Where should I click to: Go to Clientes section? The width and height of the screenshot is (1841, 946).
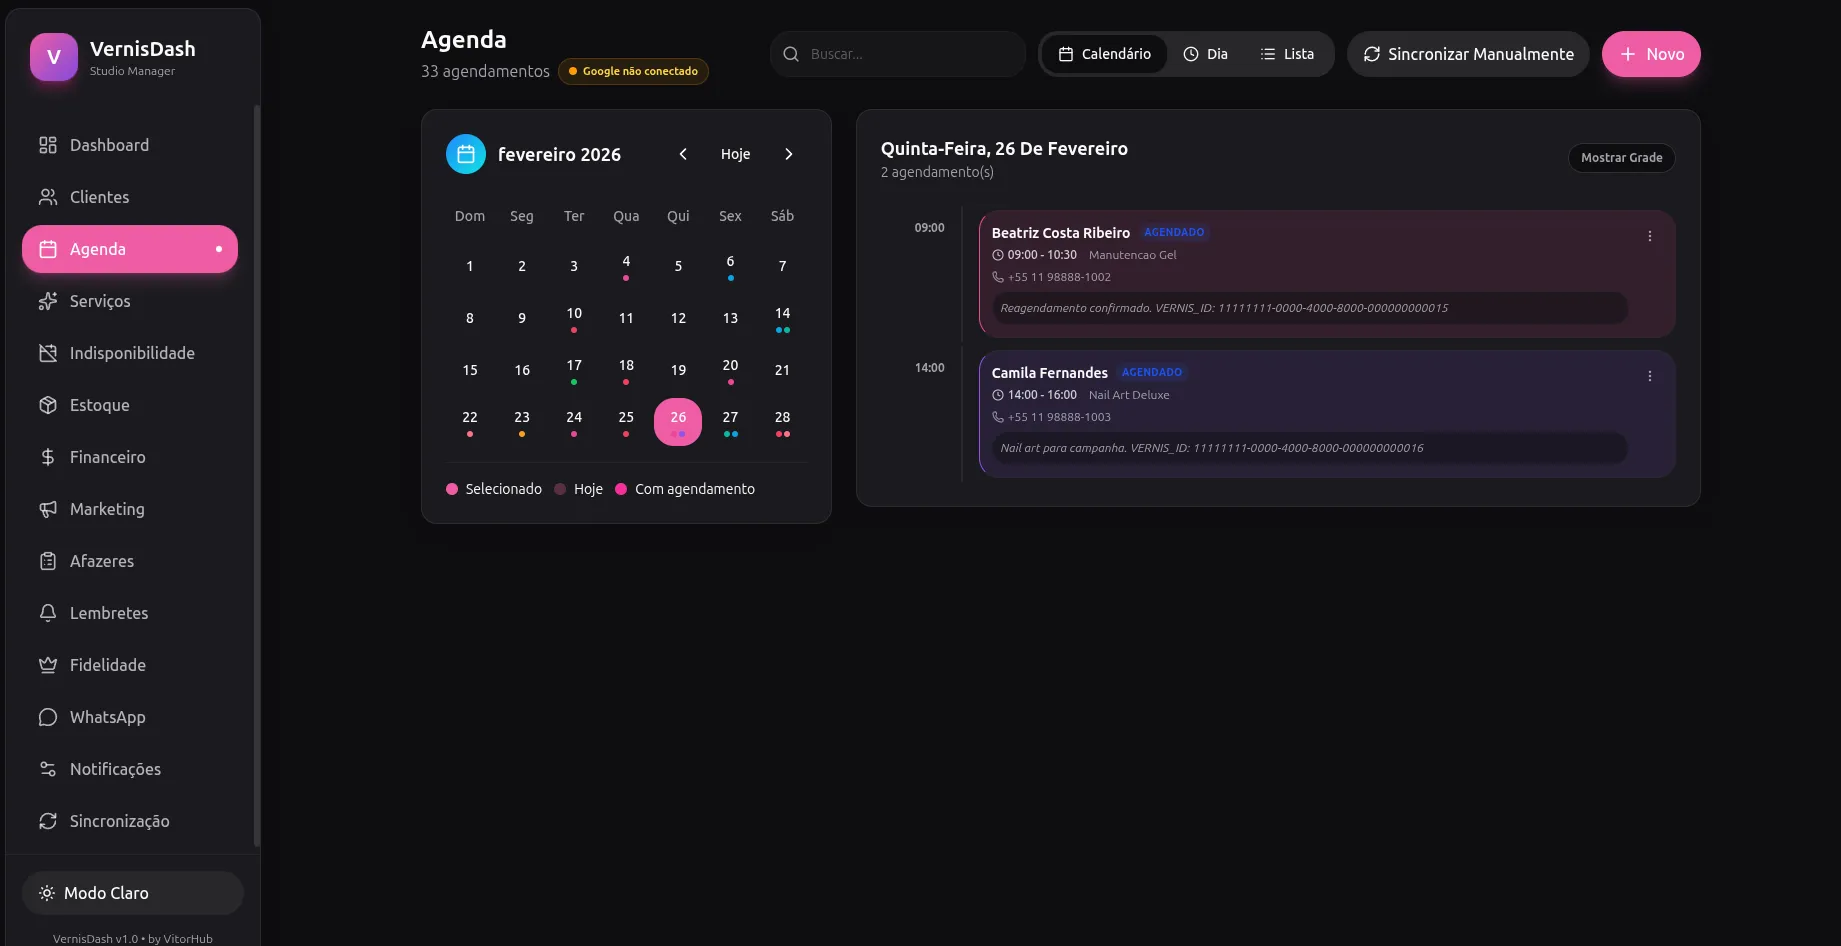pos(130,197)
